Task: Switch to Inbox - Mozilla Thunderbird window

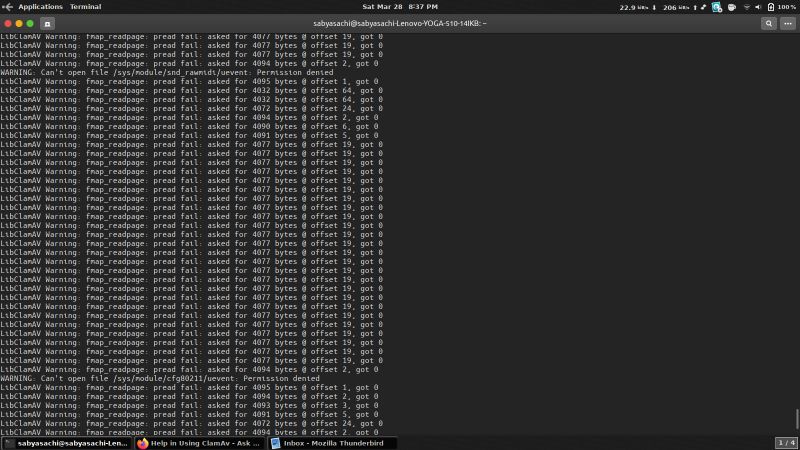Action: click(x=333, y=443)
